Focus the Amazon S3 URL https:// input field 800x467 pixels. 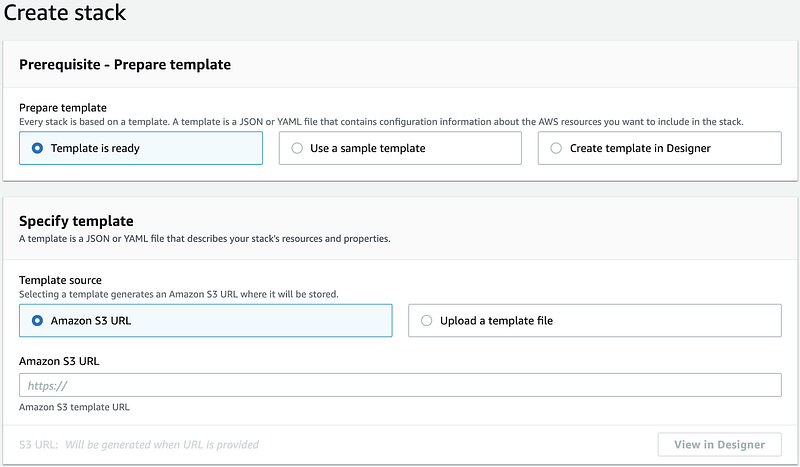(401, 385)
